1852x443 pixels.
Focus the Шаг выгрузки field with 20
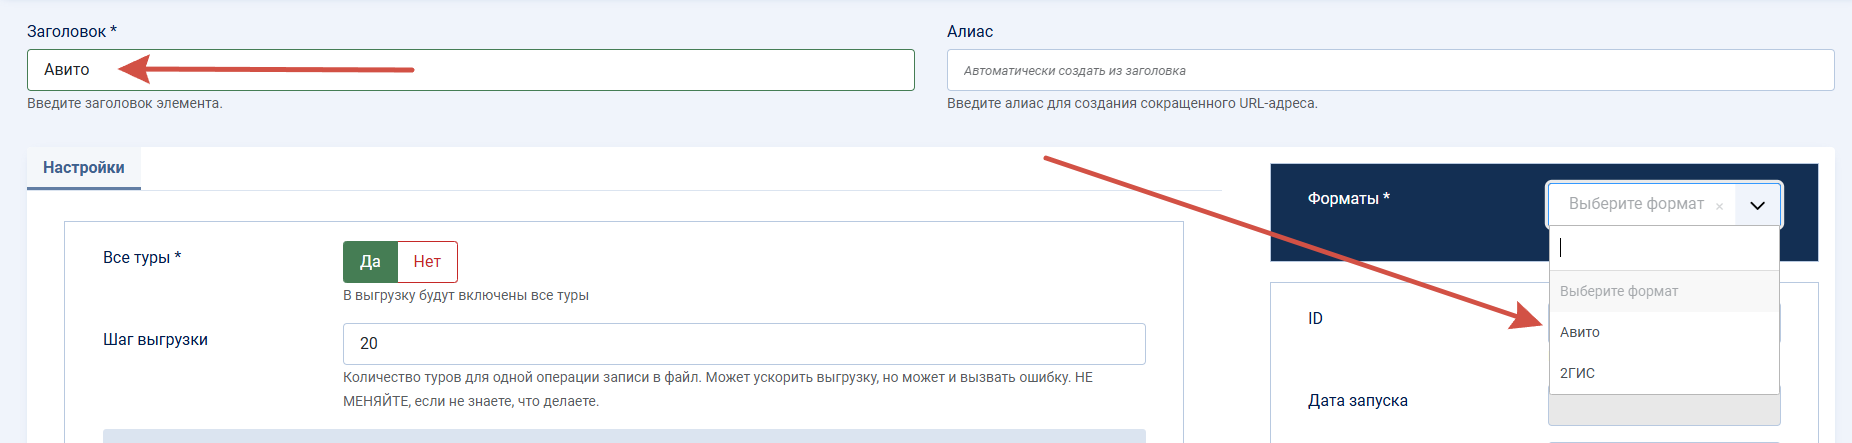point(744,344)
